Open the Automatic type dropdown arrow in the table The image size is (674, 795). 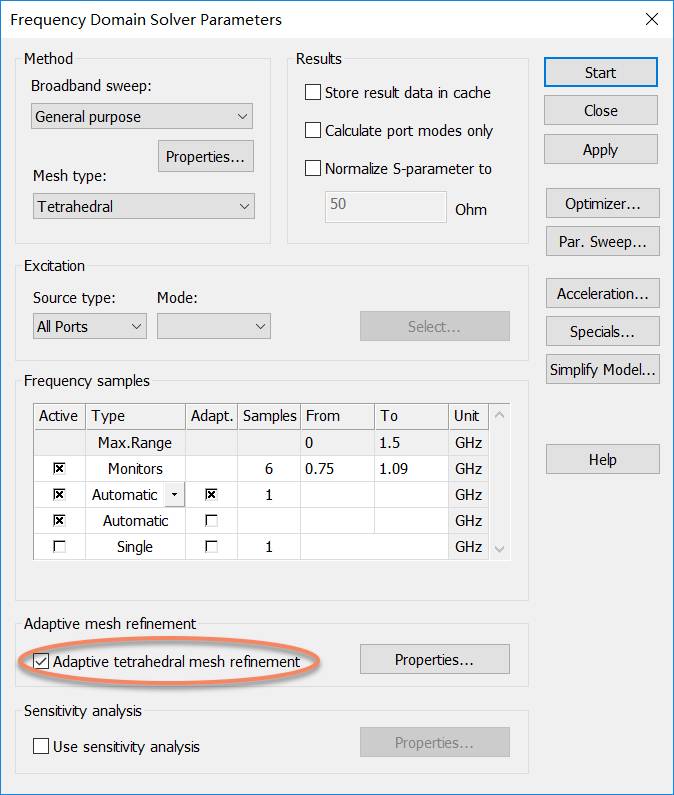[x=174, y=494]
